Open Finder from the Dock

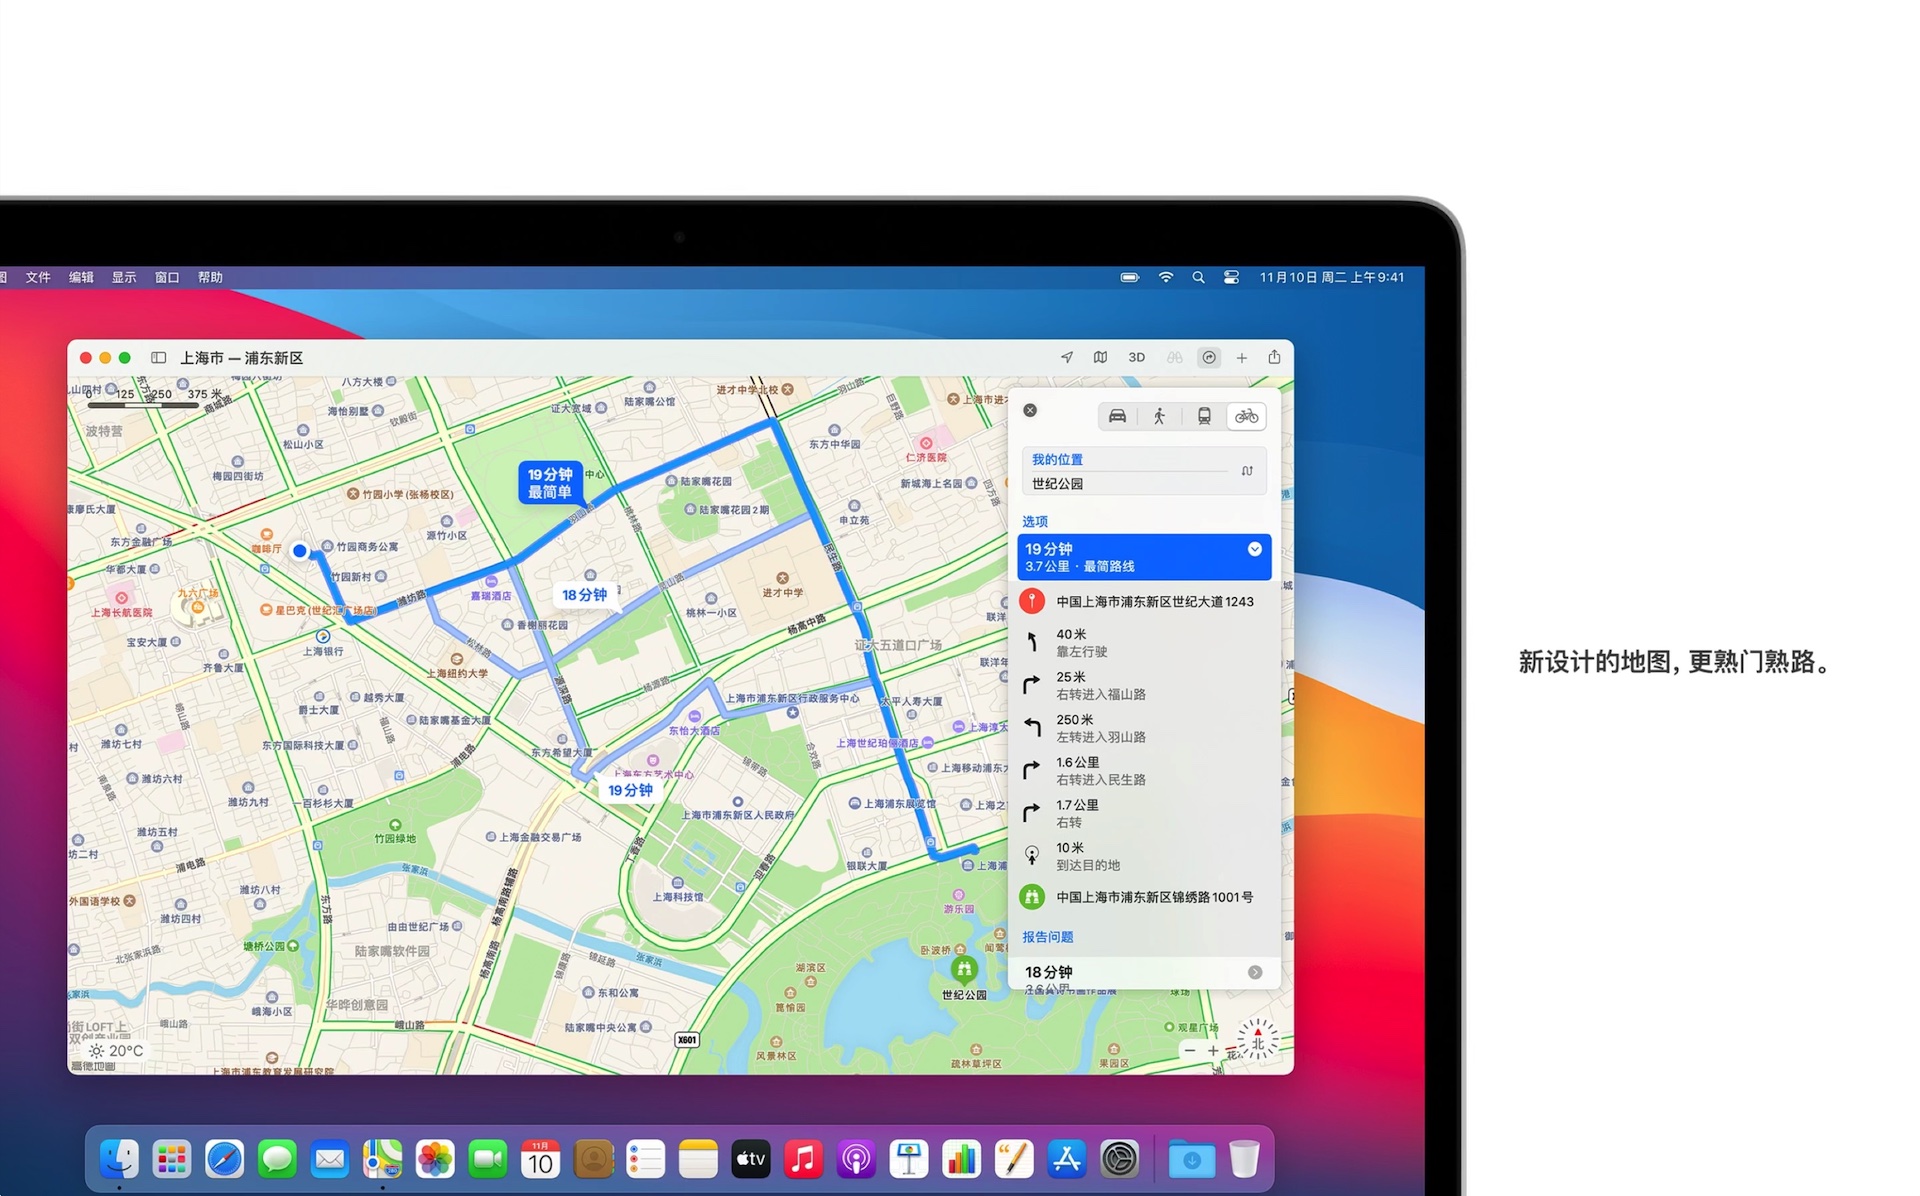coord(119,1159)
